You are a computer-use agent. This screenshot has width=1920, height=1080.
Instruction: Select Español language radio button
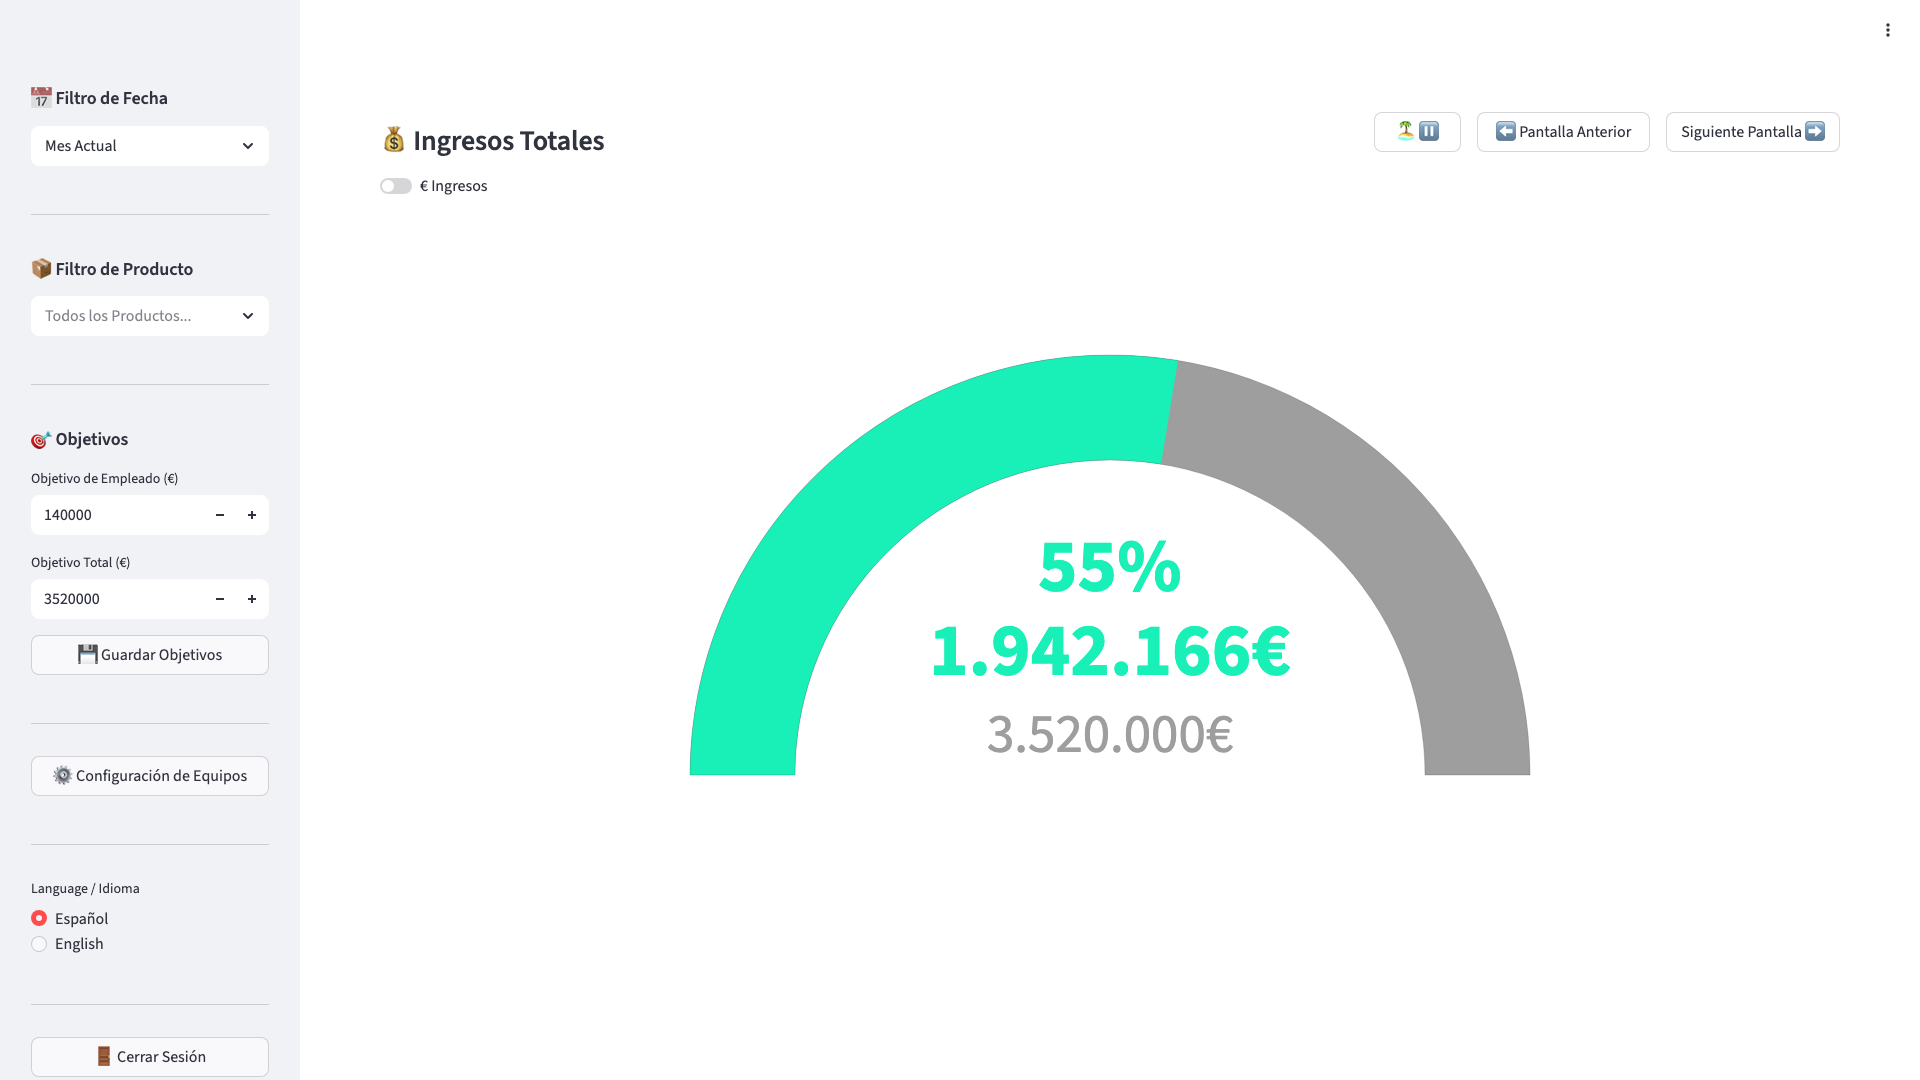39,918
